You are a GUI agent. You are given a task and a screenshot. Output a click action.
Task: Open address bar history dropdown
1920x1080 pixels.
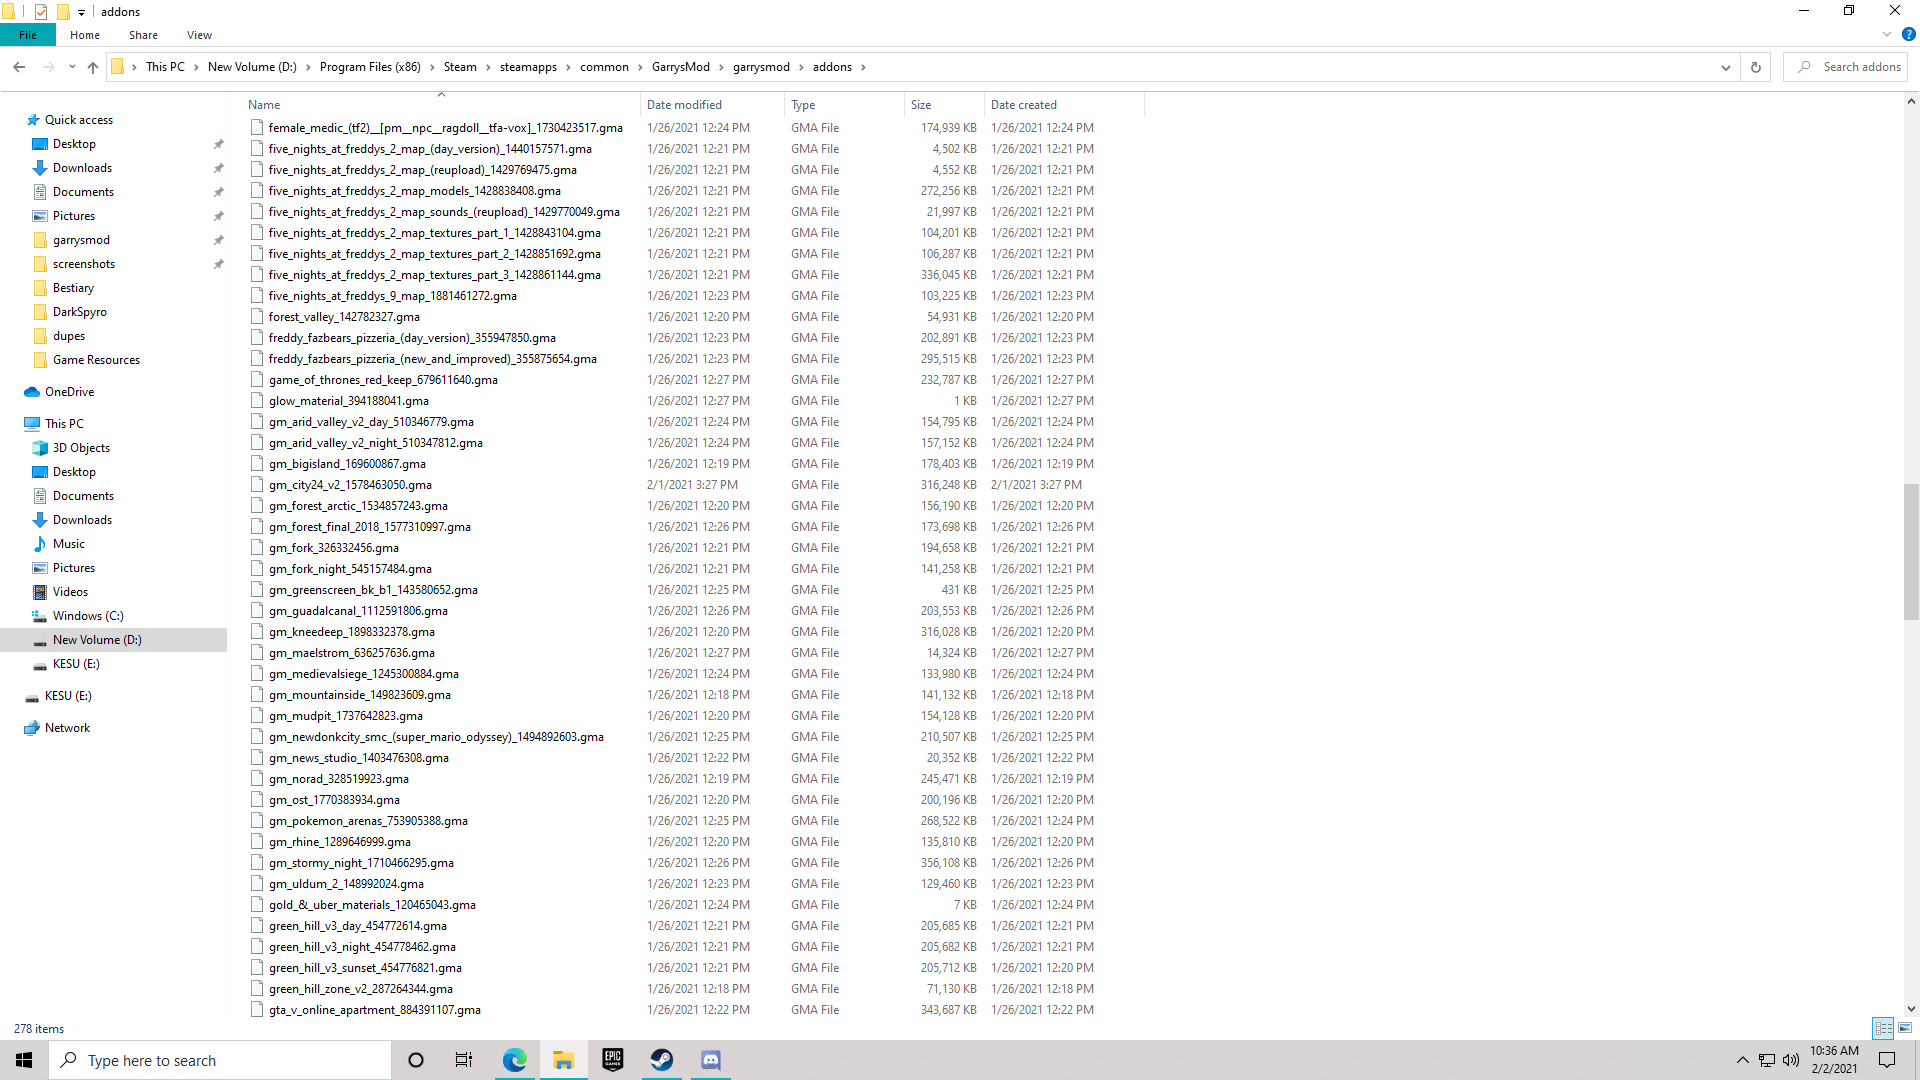click(1725, 67)
